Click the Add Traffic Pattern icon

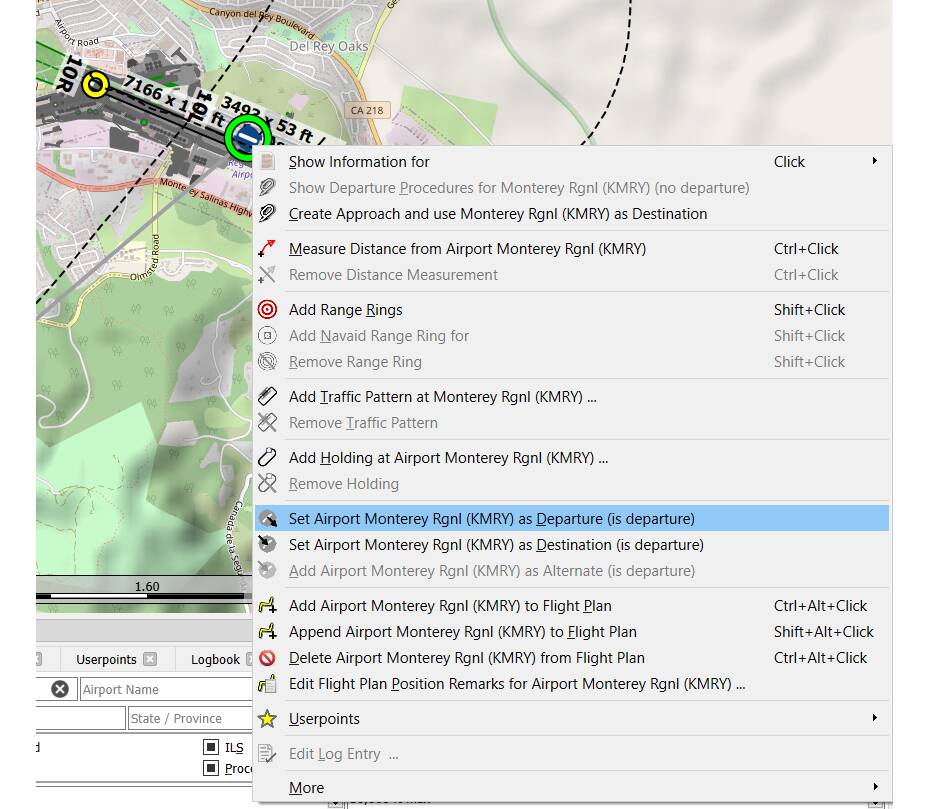tap(267, 396)
